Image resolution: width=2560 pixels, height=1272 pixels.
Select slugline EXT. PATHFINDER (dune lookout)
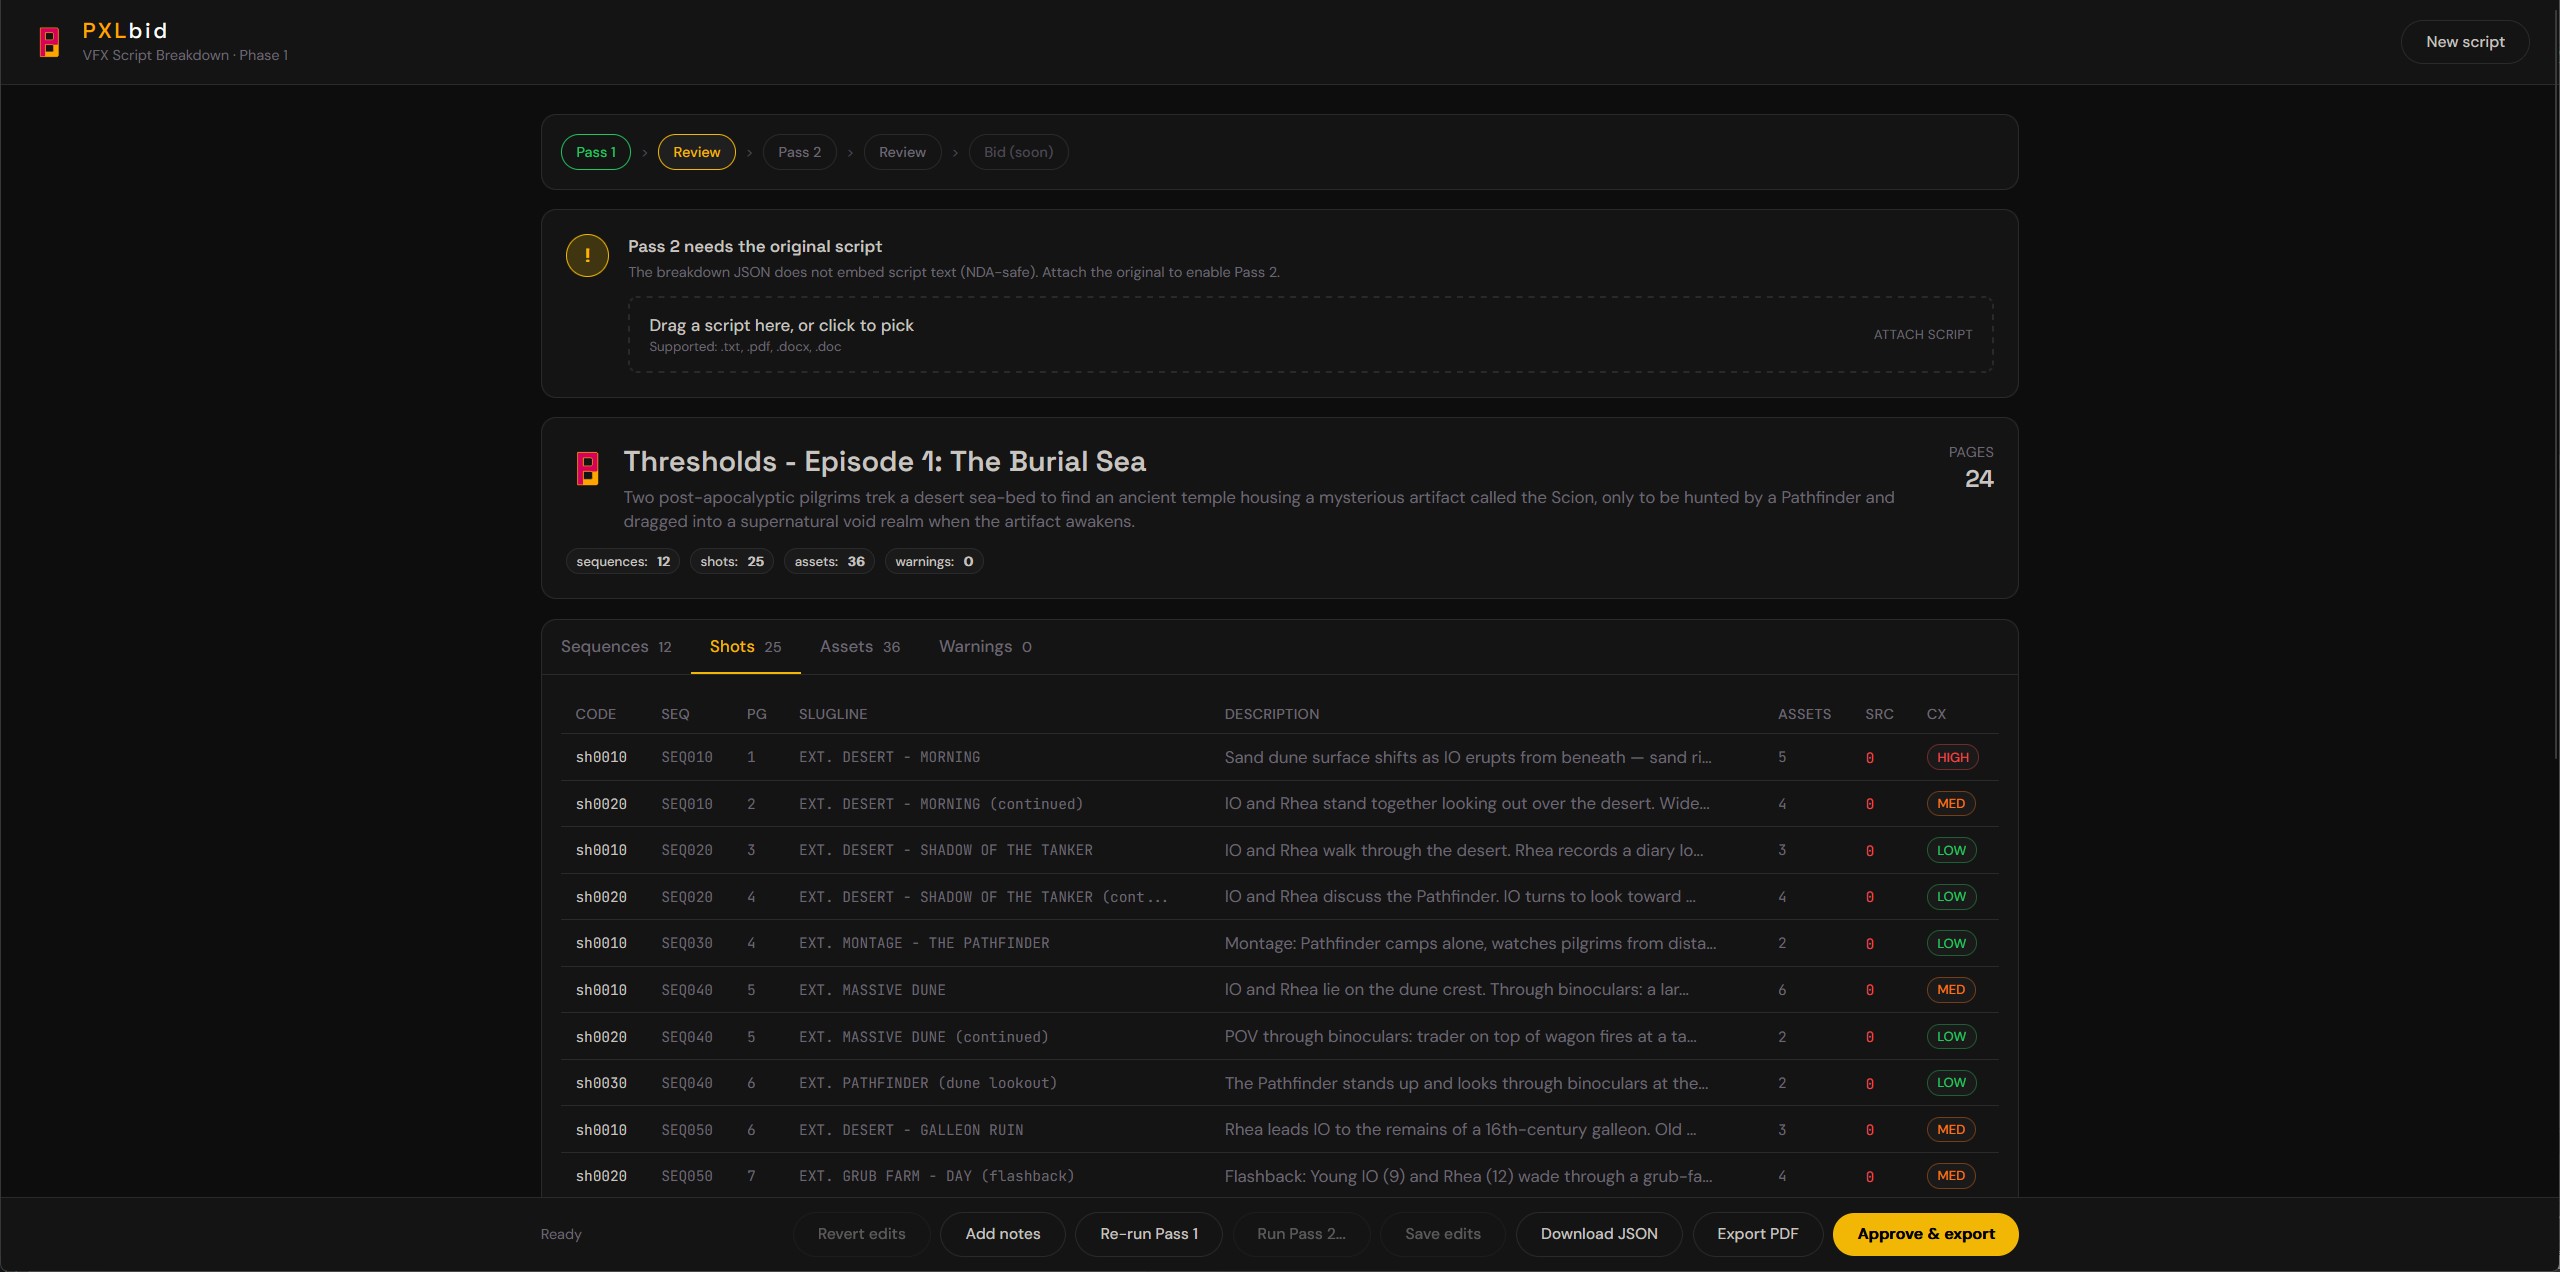tap(927, 1083)
